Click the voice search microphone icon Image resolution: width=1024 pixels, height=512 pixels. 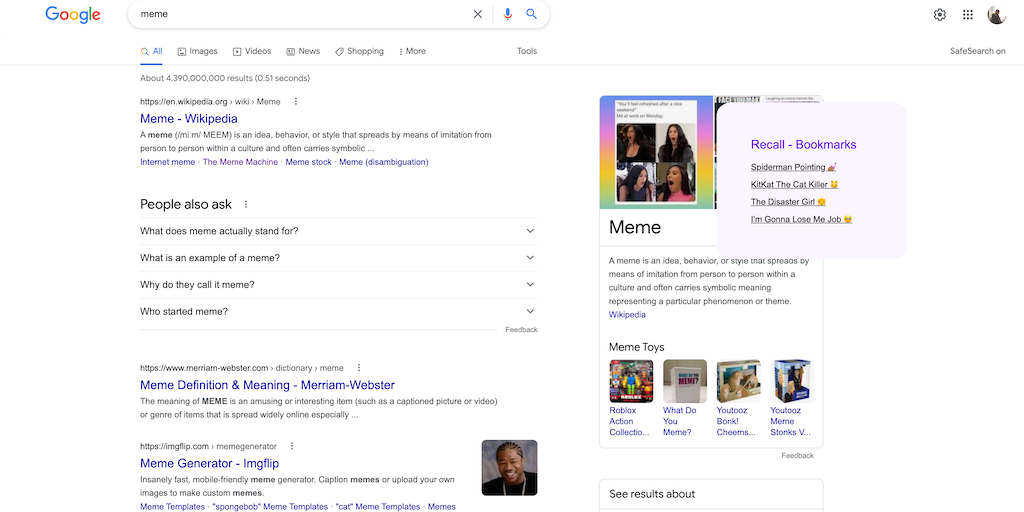pyautogui.click(x=507, y=14)
